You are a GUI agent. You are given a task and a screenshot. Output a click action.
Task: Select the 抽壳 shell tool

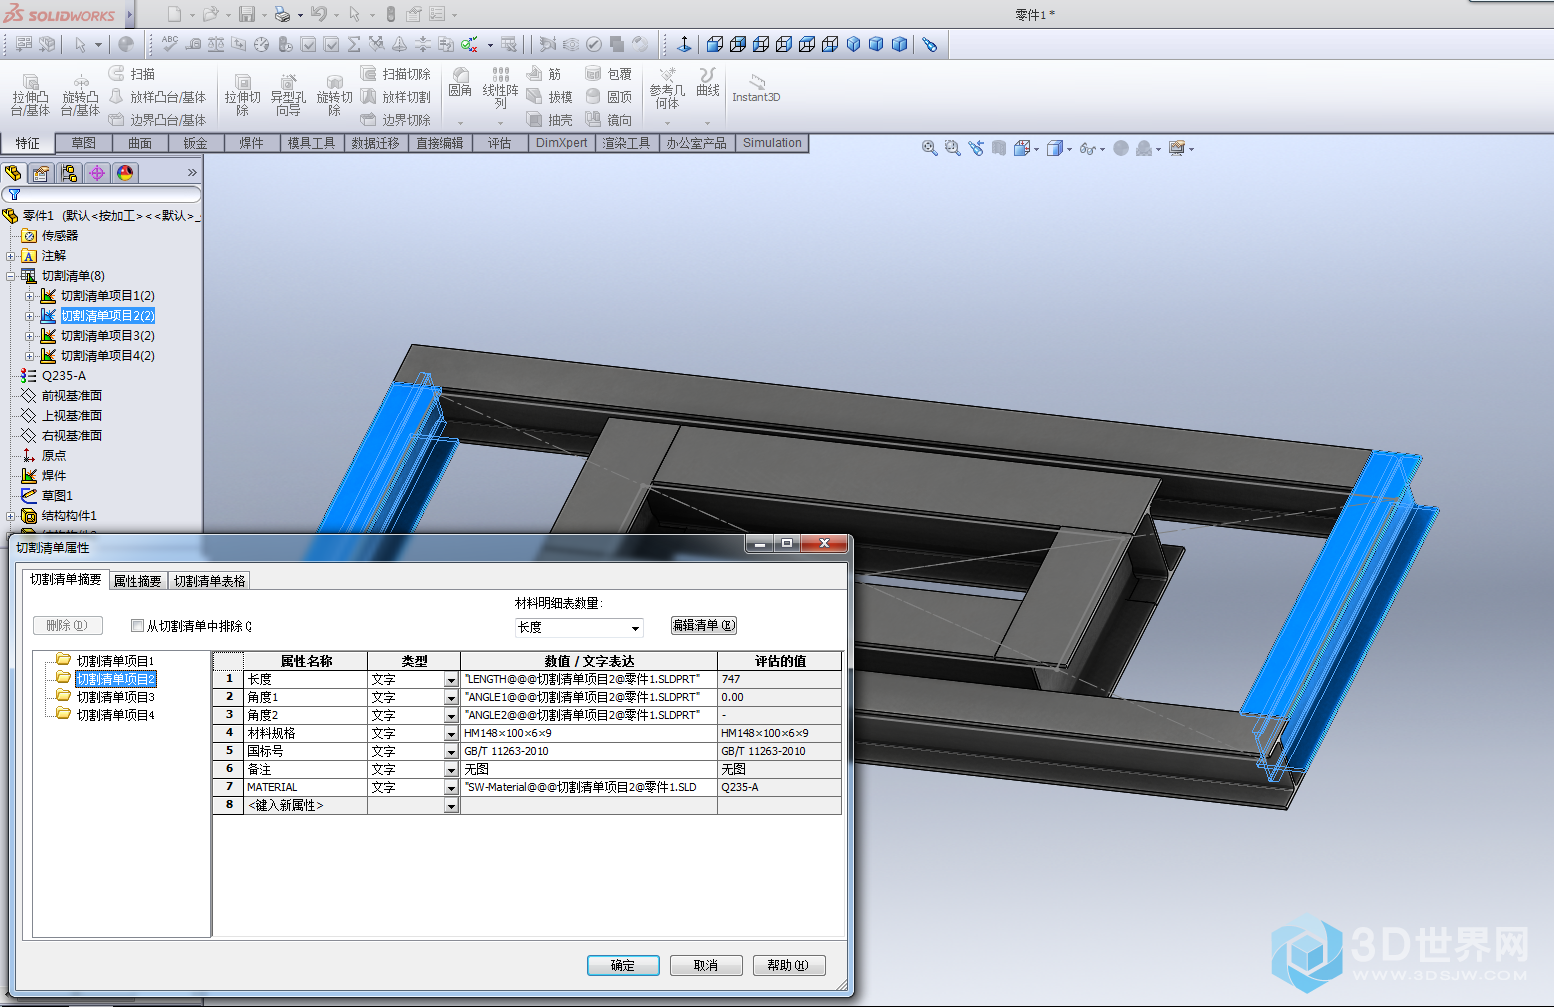click(x=550, y=120)
